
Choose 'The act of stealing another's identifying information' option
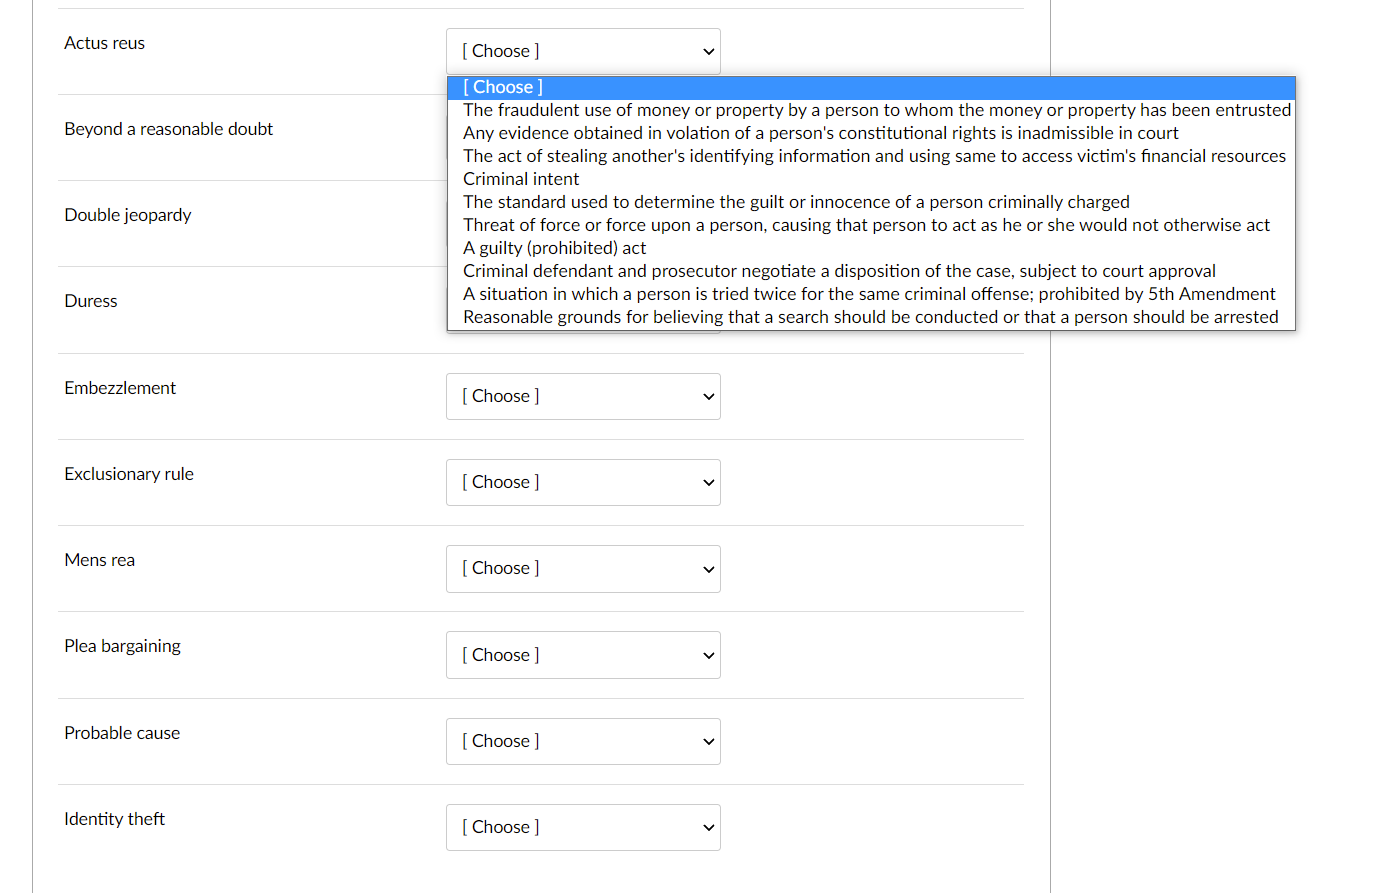871,156
